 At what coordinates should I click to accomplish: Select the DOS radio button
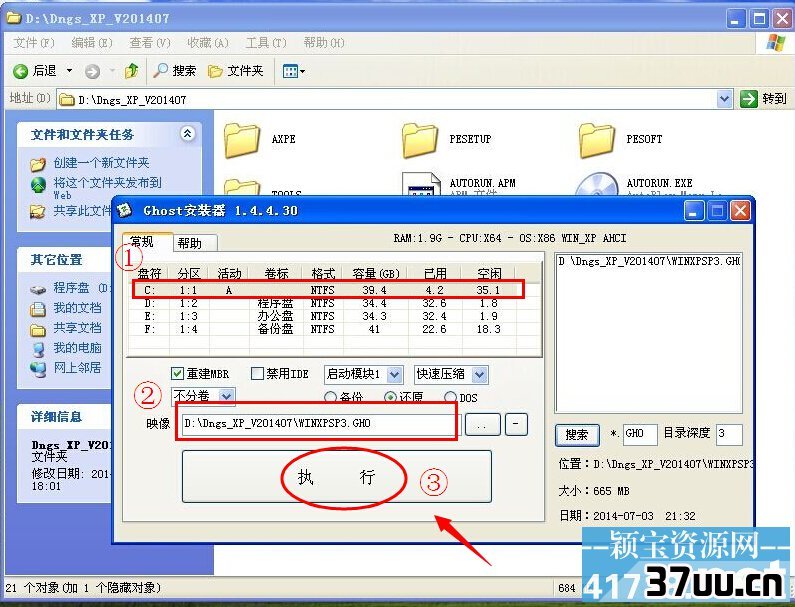(x=450, y=398)
